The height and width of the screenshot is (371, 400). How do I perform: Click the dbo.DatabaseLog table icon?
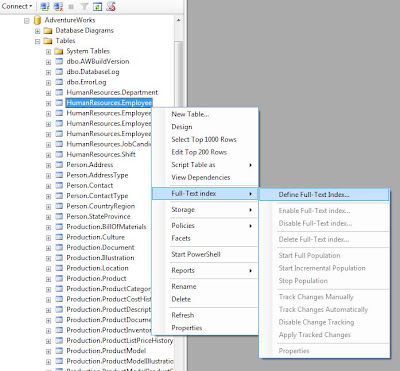tap(59, 72)
